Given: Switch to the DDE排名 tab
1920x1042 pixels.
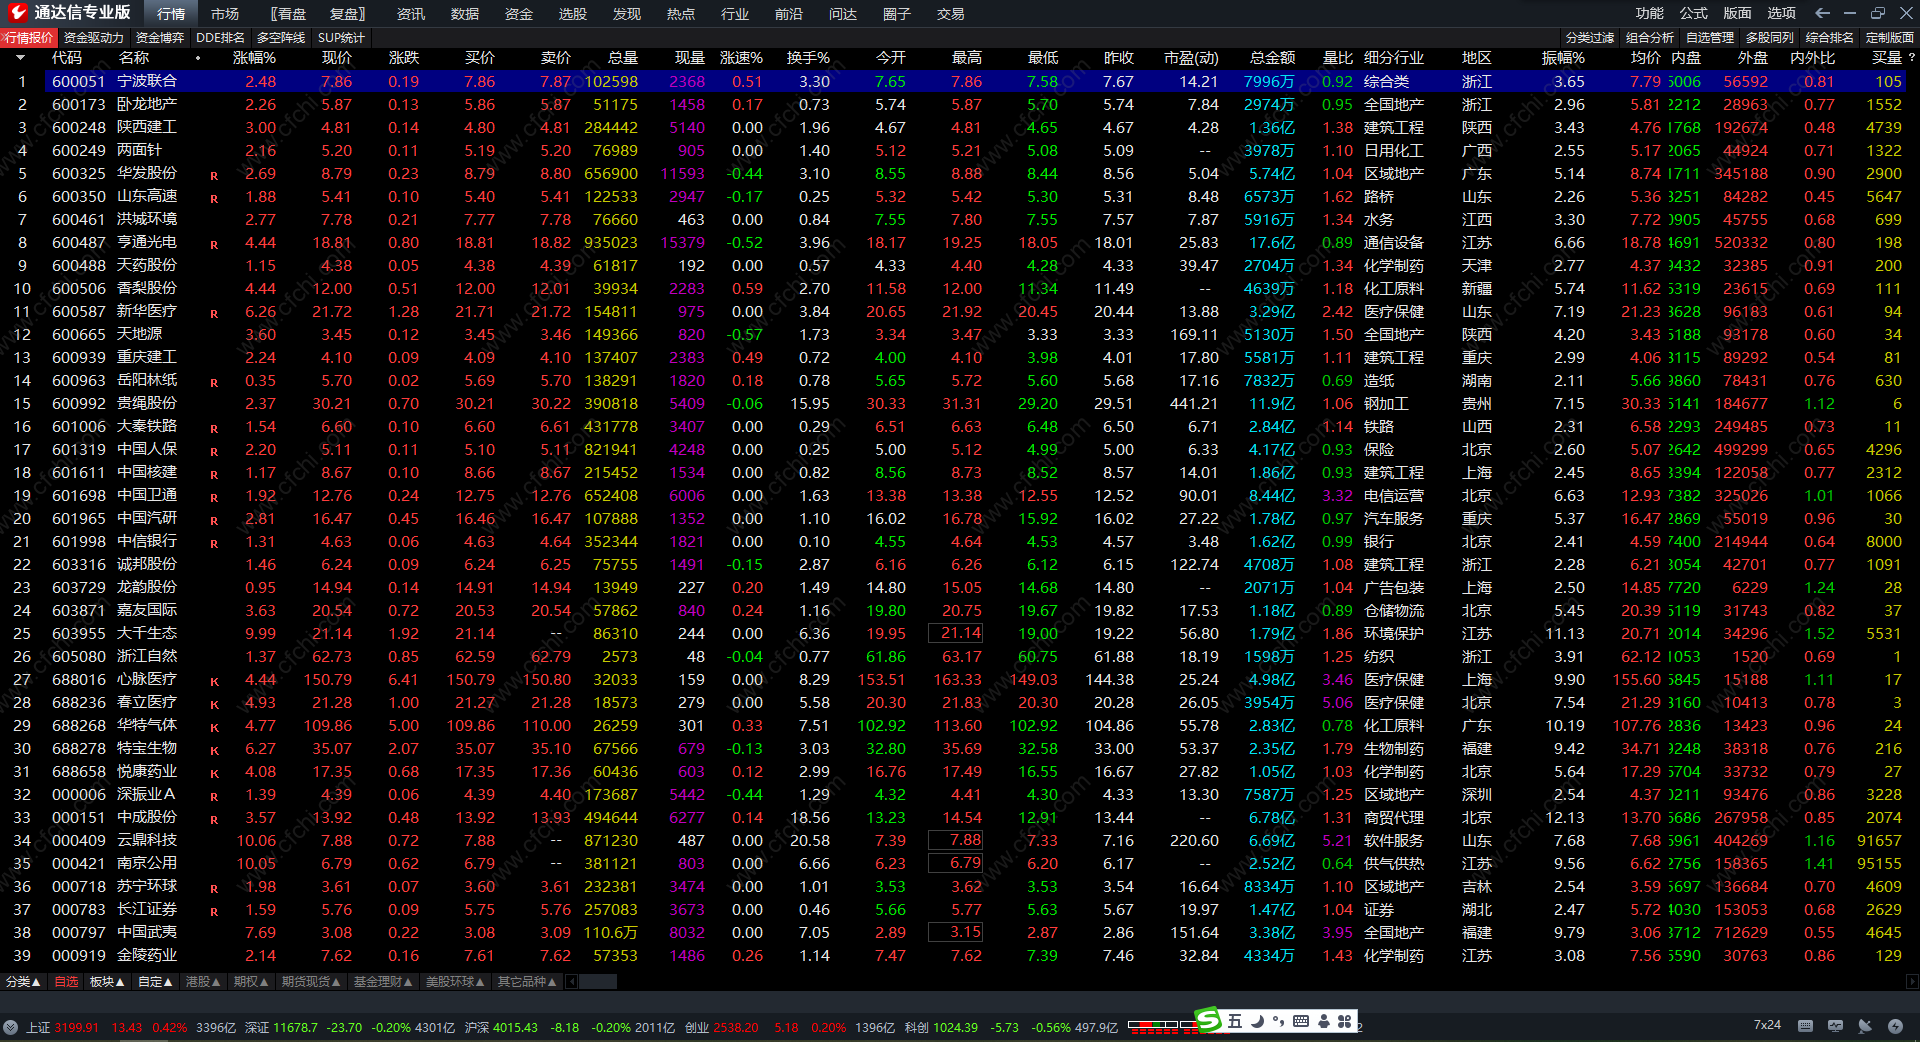Looking at the screenshot, I should tap(221, 38).
